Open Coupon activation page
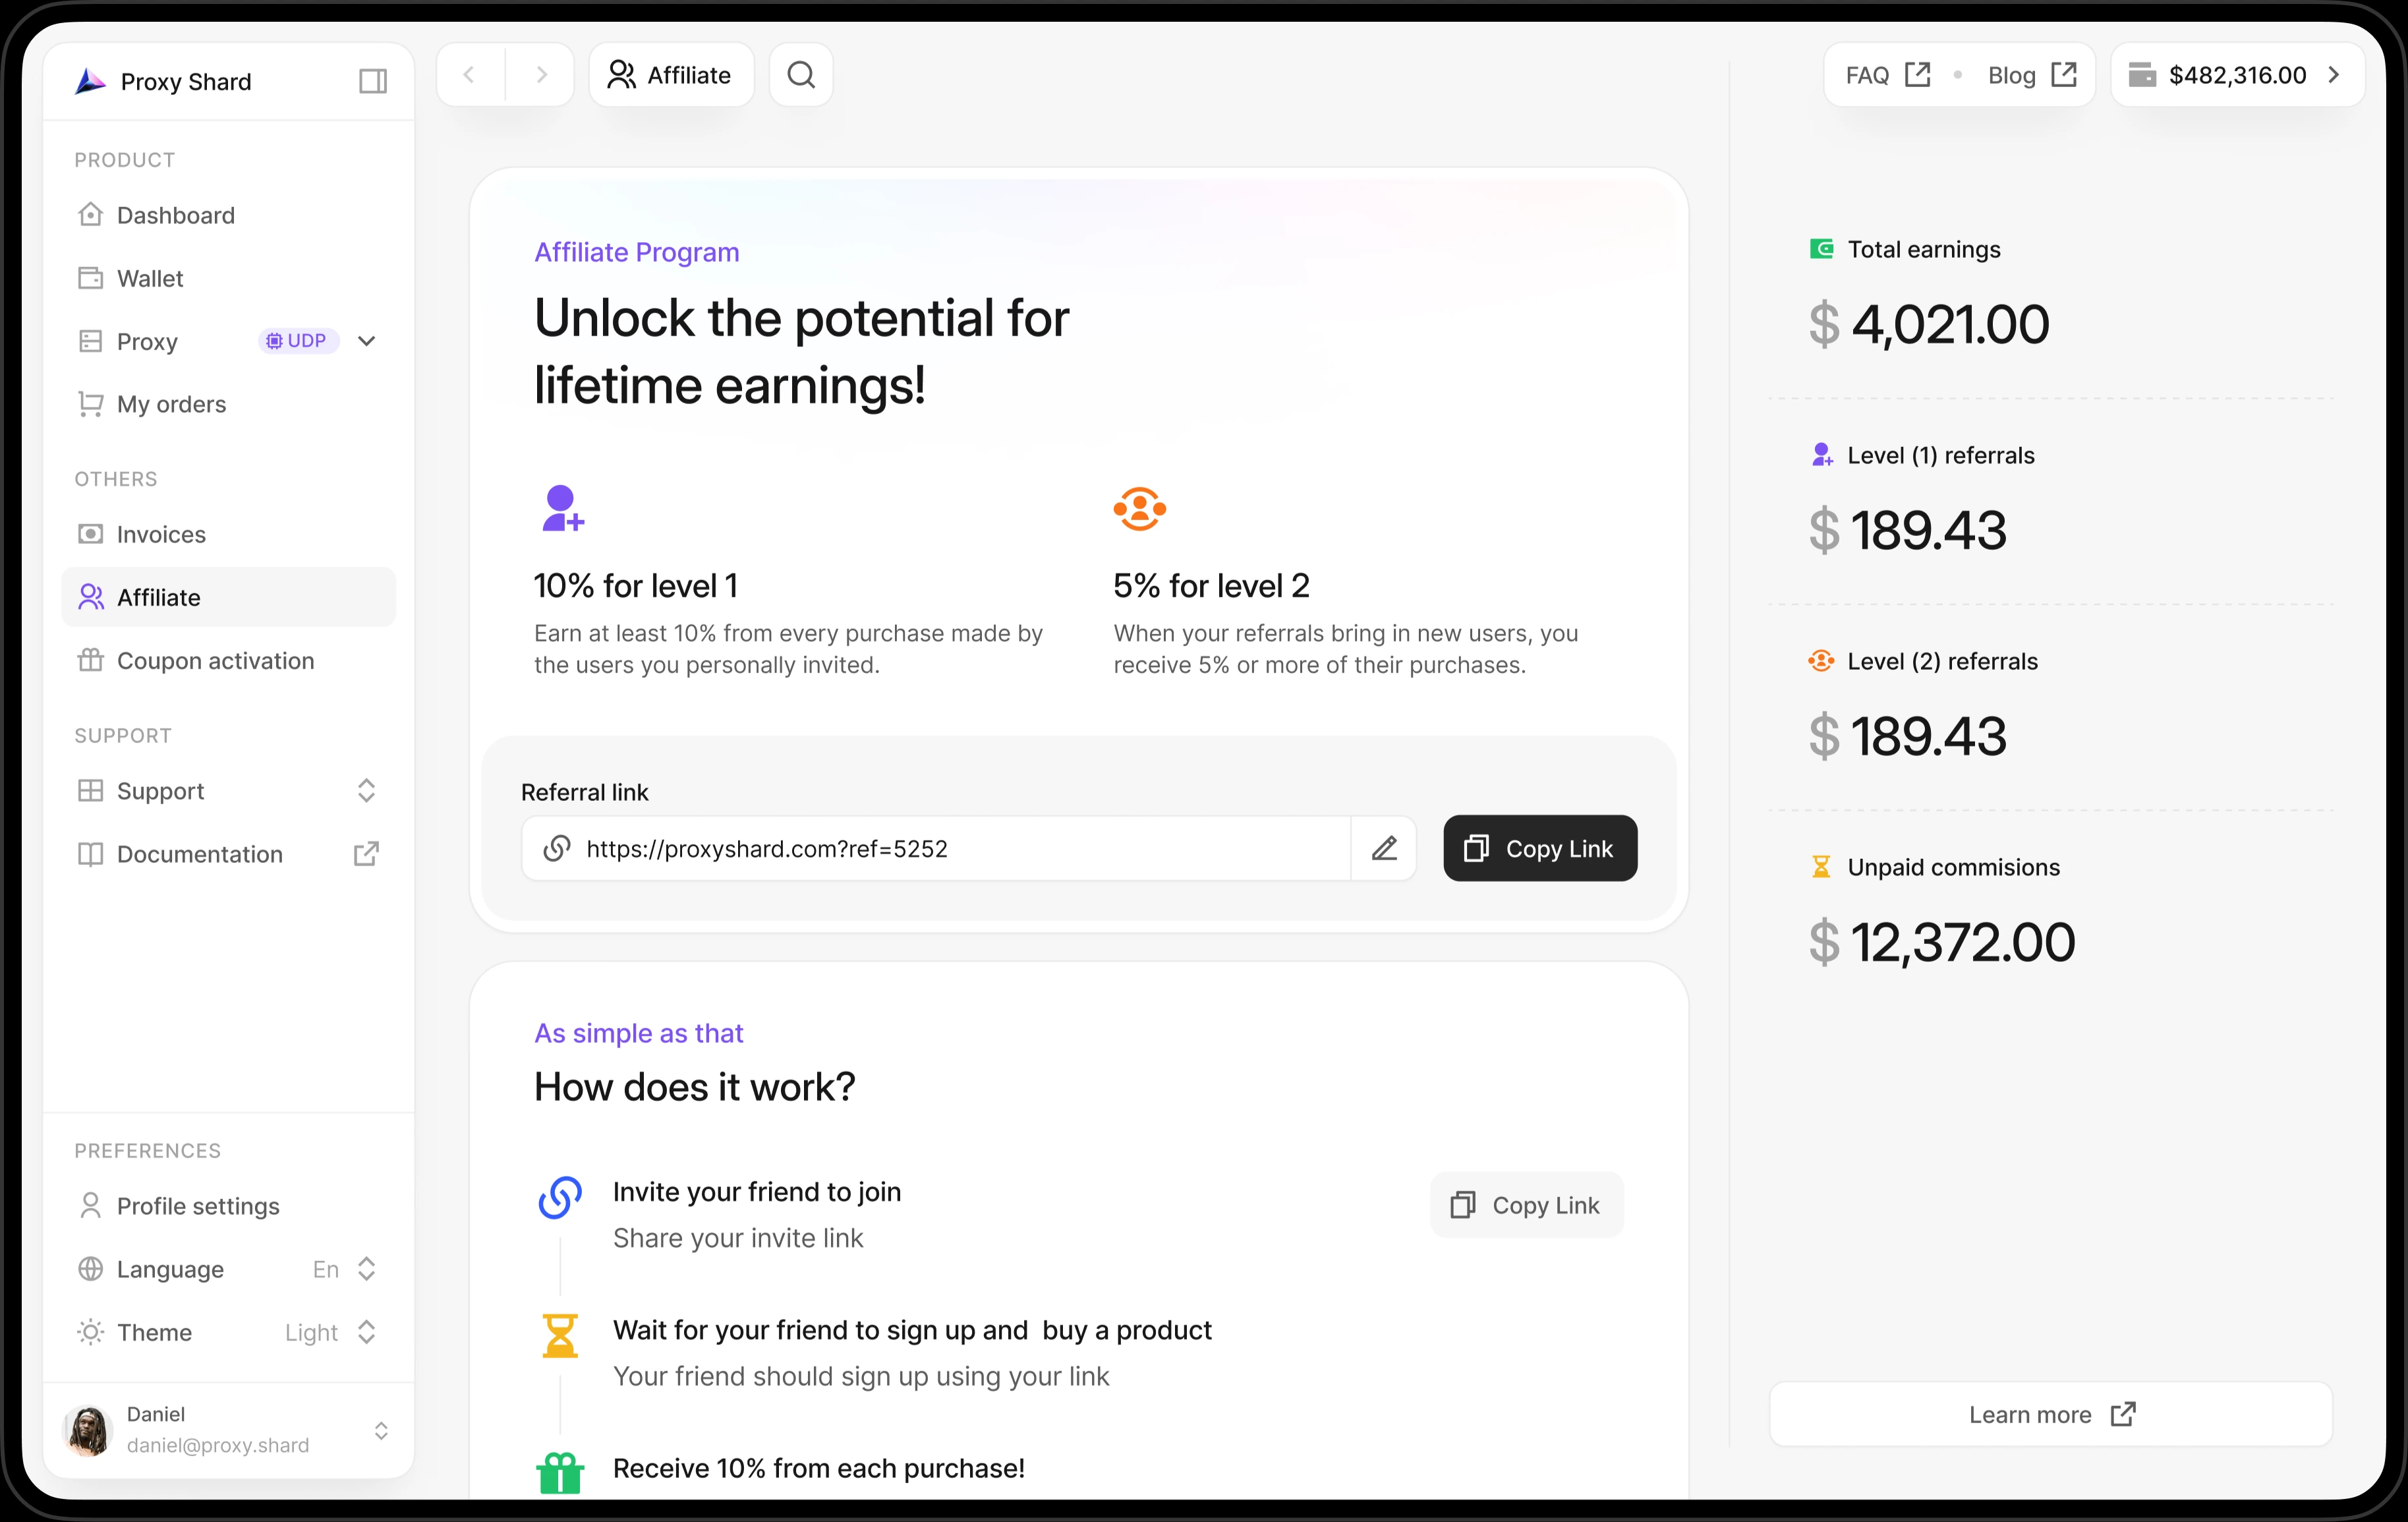 229,660
